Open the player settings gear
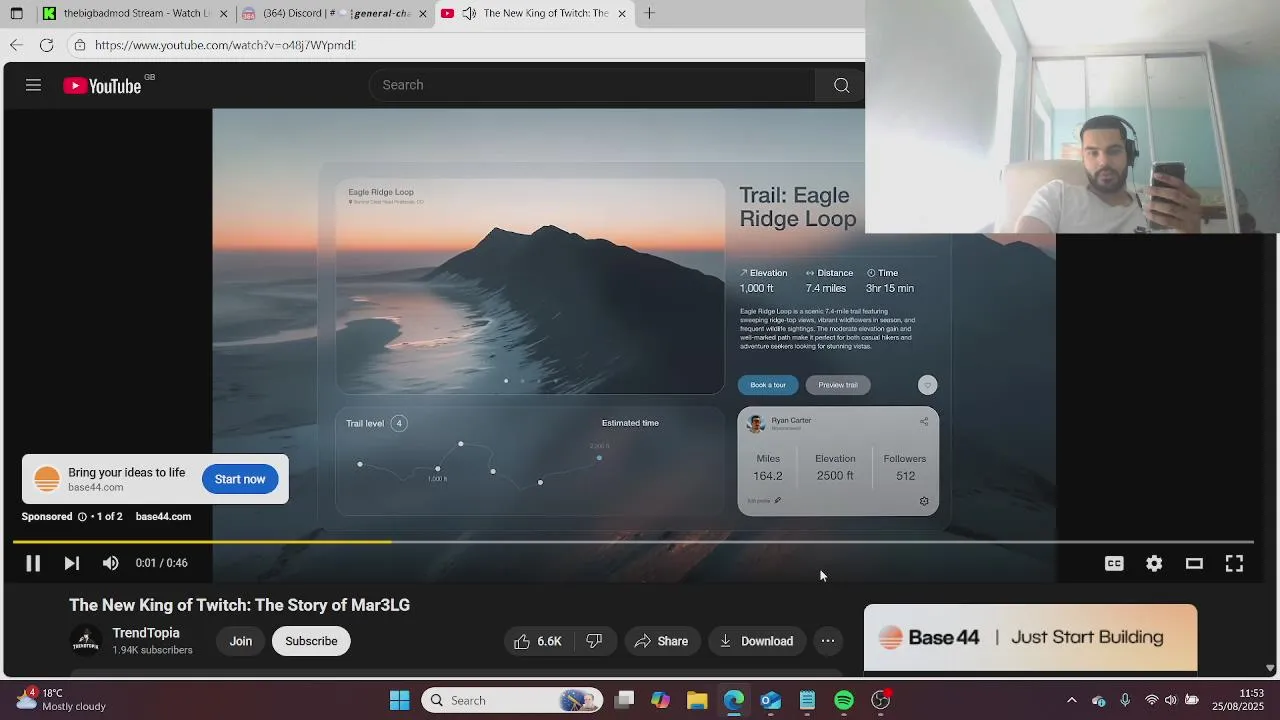 click(1154, 564)
